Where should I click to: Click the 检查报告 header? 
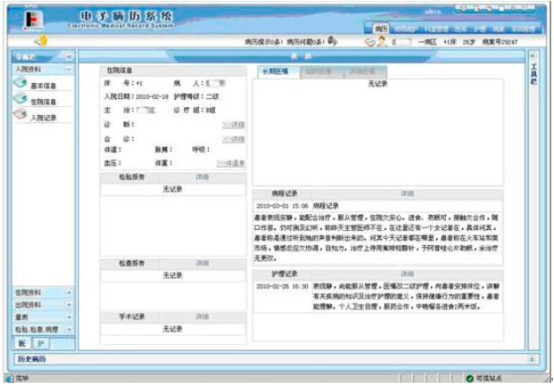point(131,263)
